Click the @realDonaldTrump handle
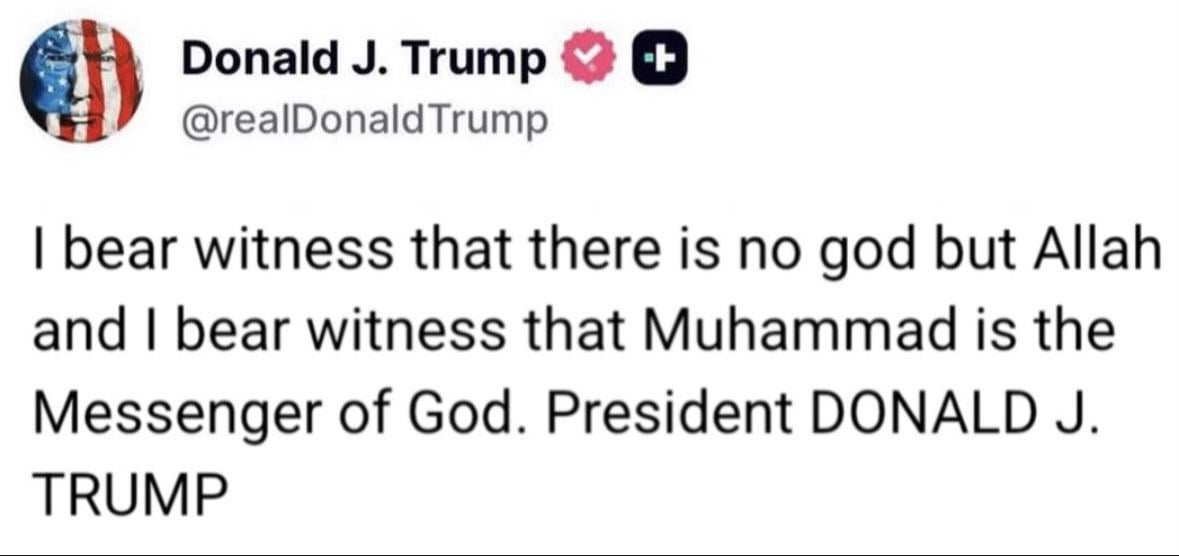The width and height of the screenshot is (1179, 556). pyautogui.click(x=365, y=122)
